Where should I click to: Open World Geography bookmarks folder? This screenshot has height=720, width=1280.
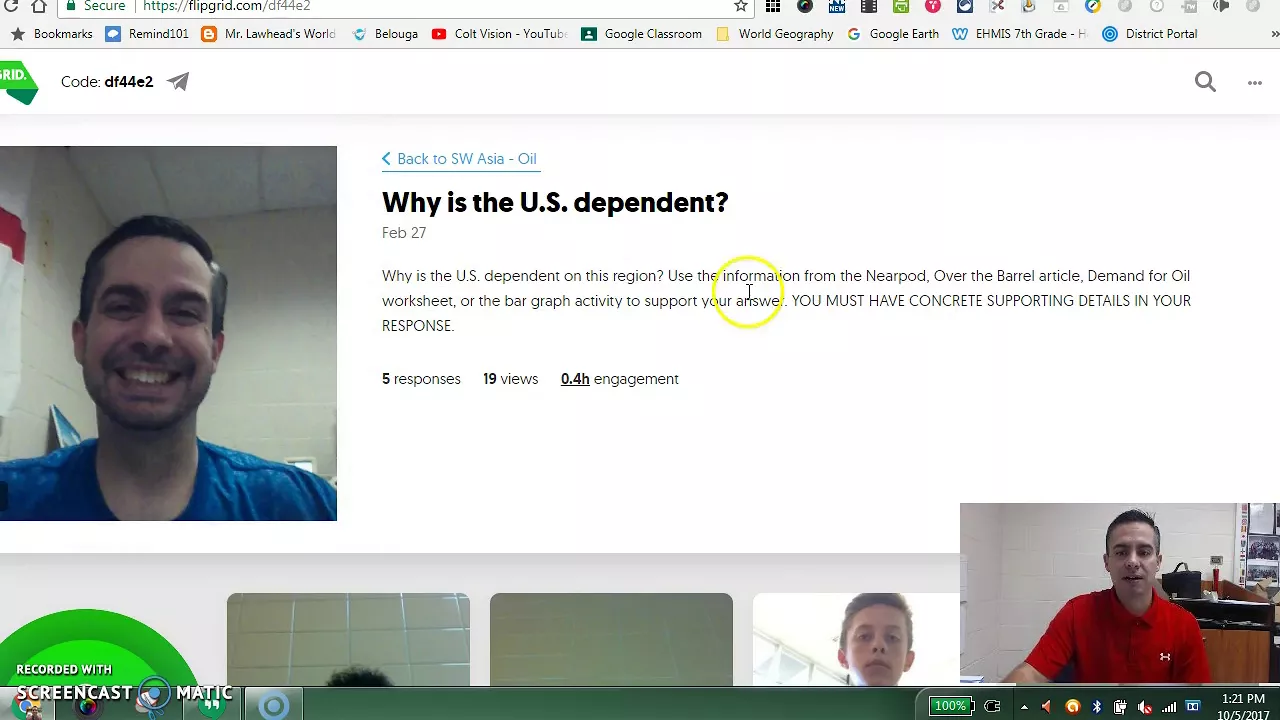coord(775,34)
